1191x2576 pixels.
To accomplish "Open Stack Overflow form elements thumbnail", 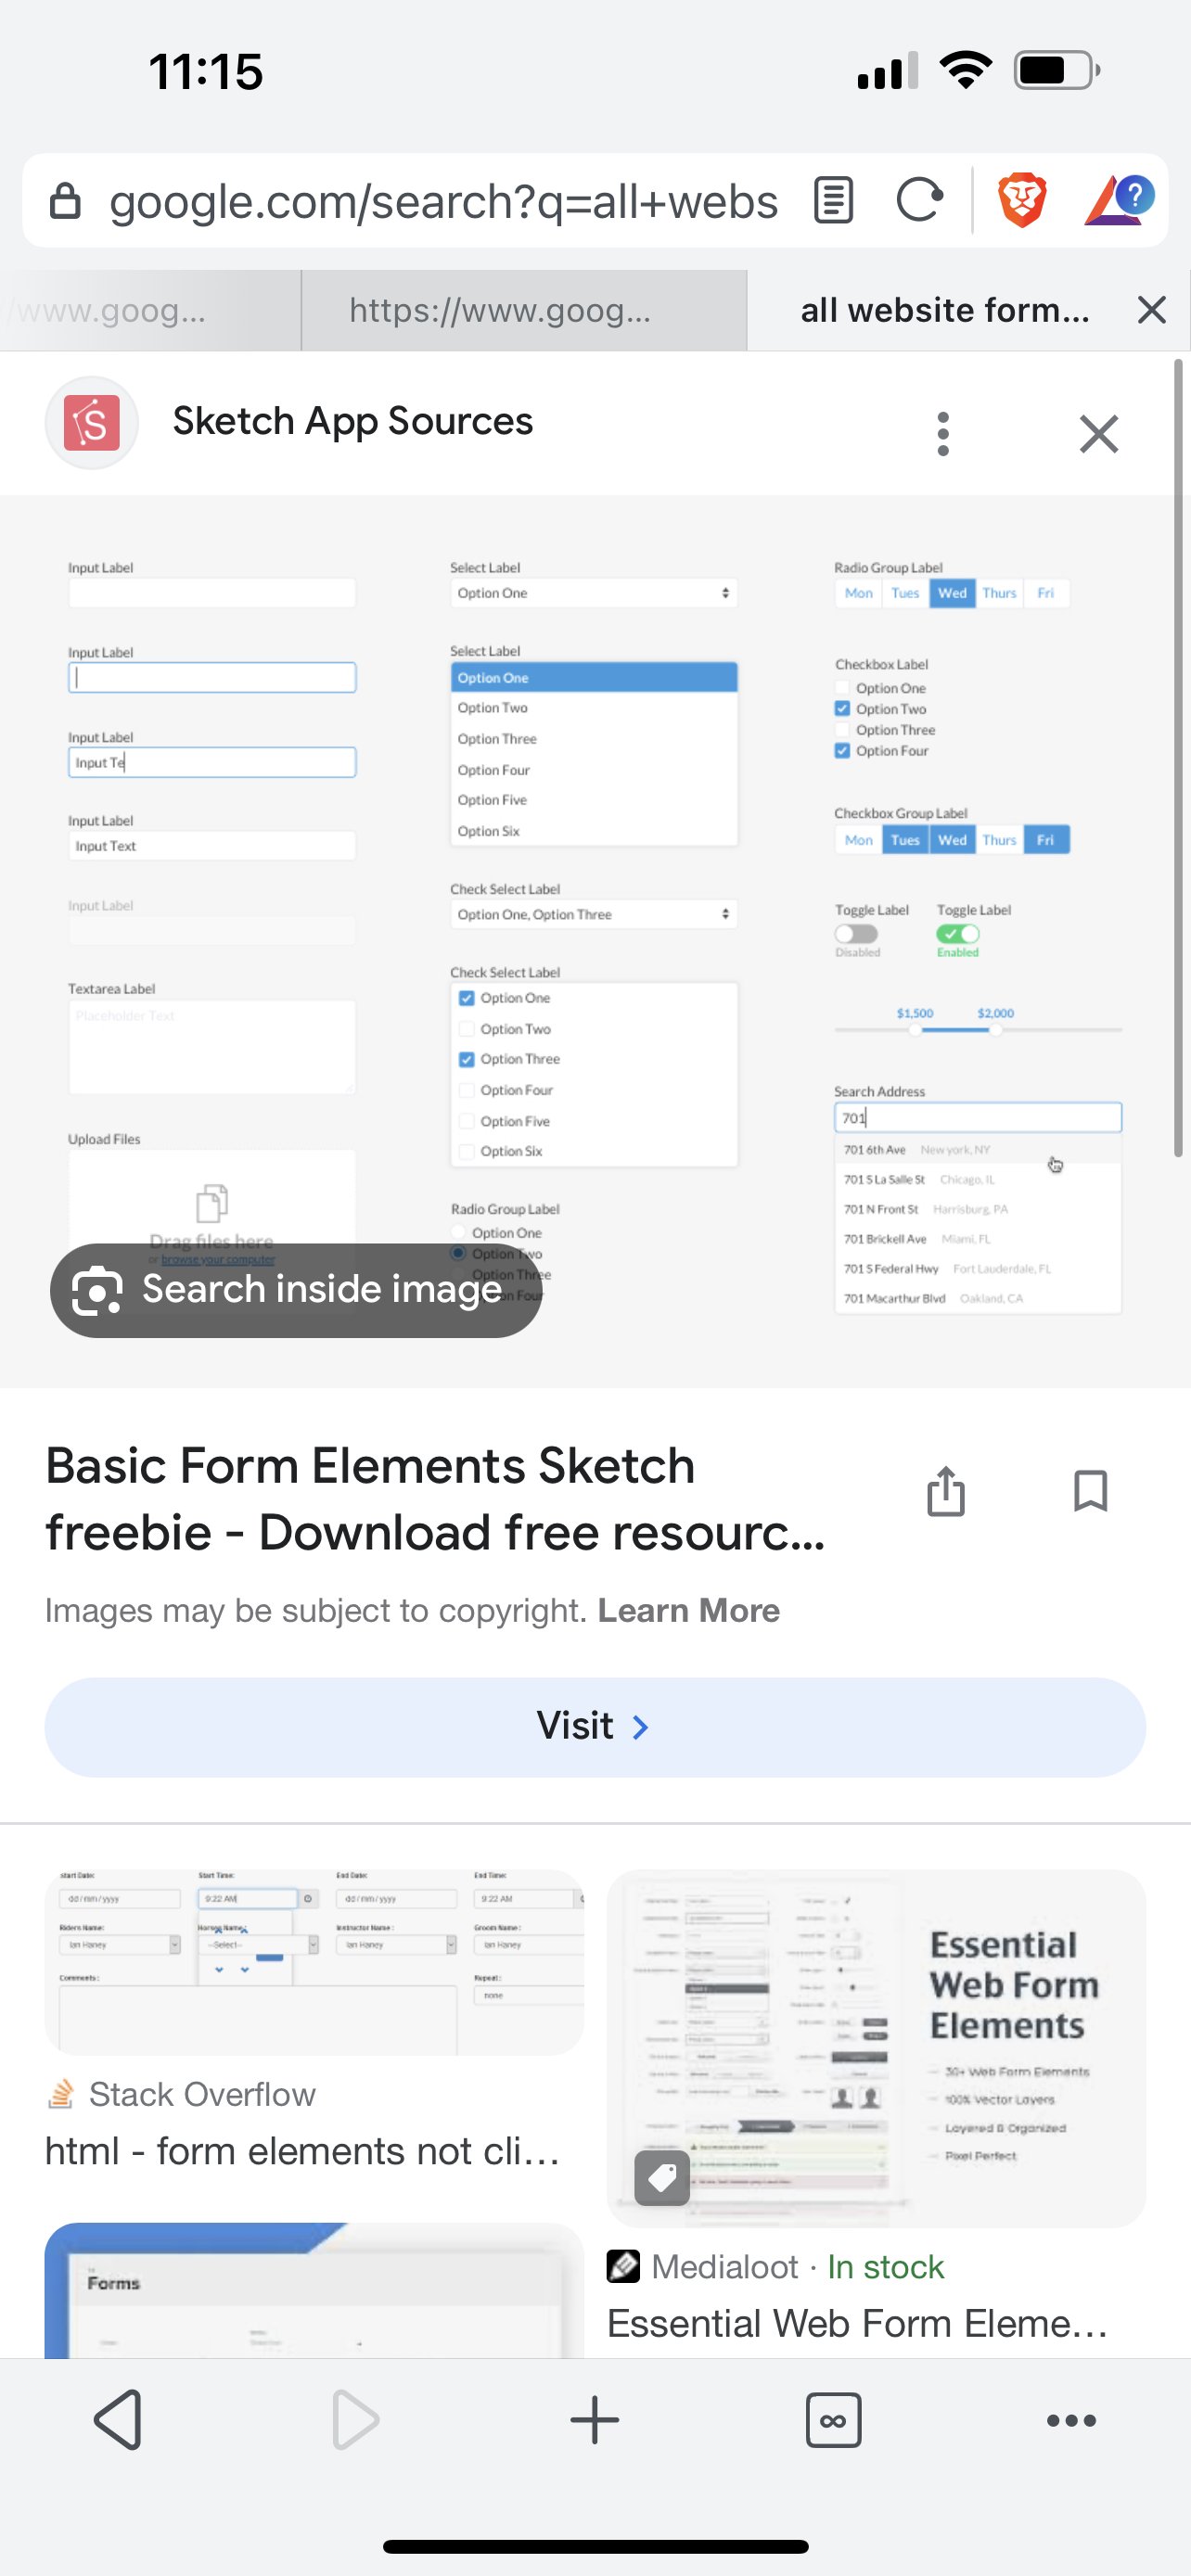I will point(314,1962).
